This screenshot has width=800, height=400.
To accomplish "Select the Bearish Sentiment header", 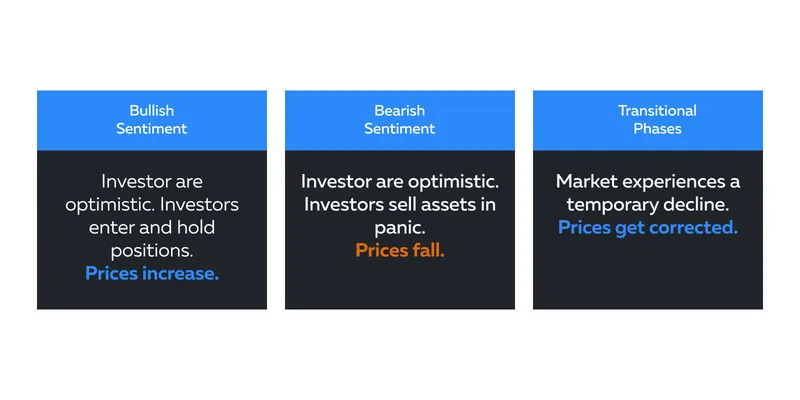I will pos(399,120).
